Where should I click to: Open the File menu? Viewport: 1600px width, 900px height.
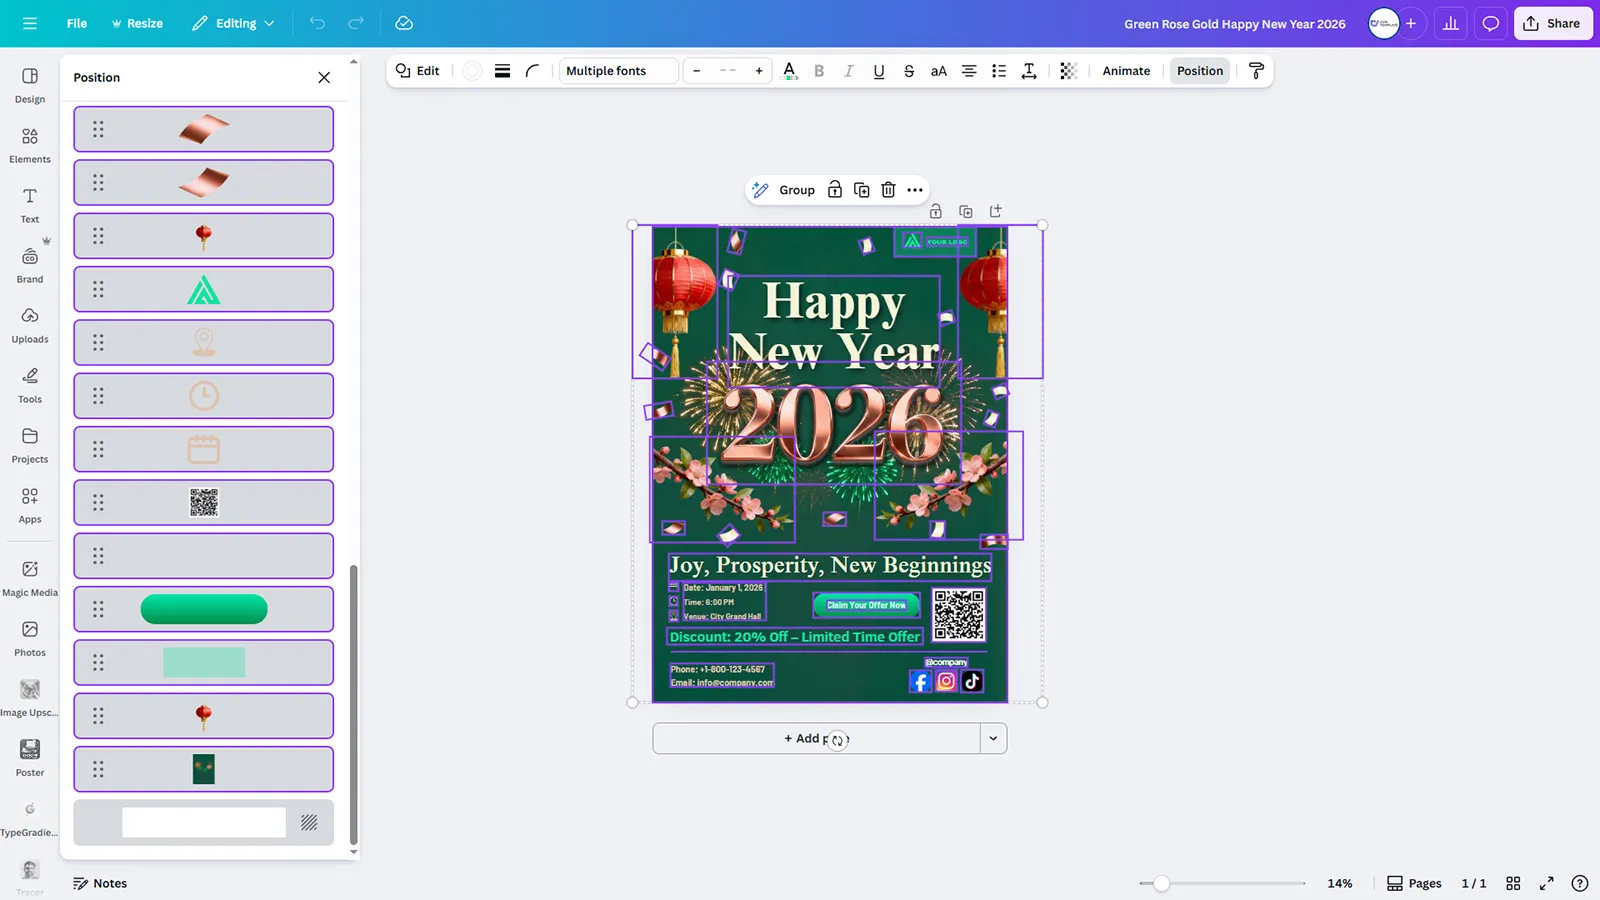pyautogui.click(x=77, y=24)
